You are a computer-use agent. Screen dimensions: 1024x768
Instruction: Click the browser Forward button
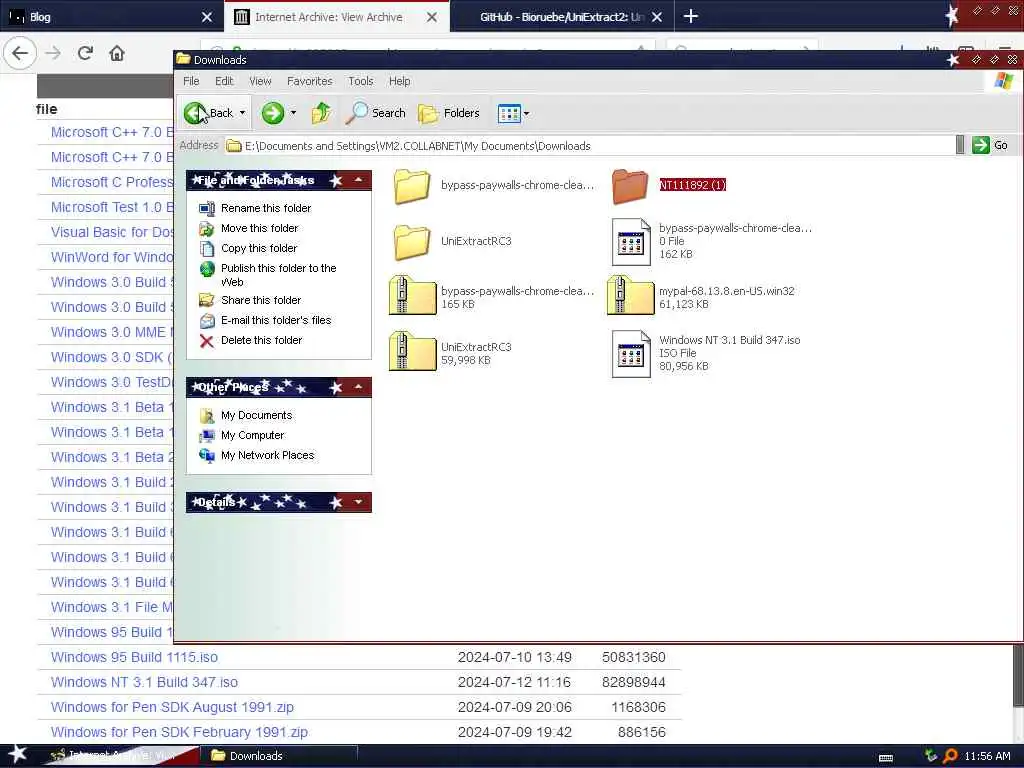coord(54,54)
